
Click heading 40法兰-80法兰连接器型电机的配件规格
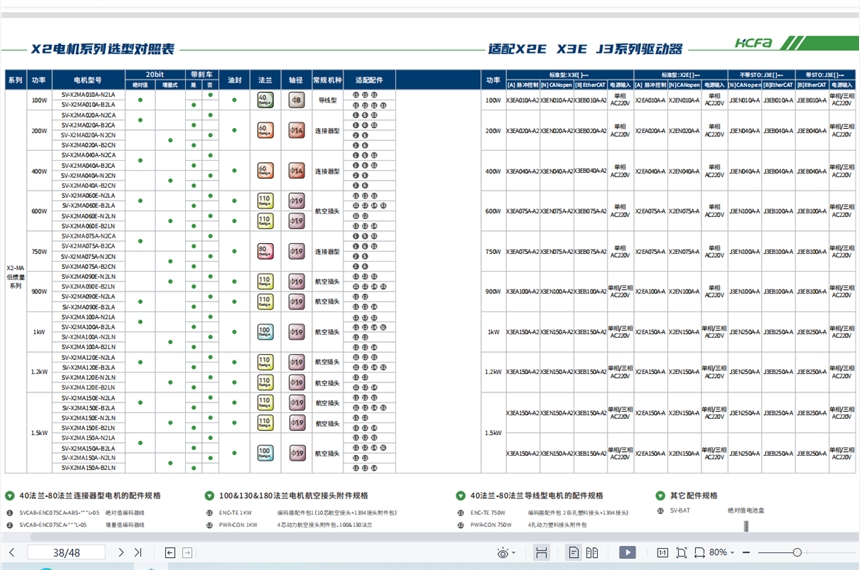[x=90, y=495]
